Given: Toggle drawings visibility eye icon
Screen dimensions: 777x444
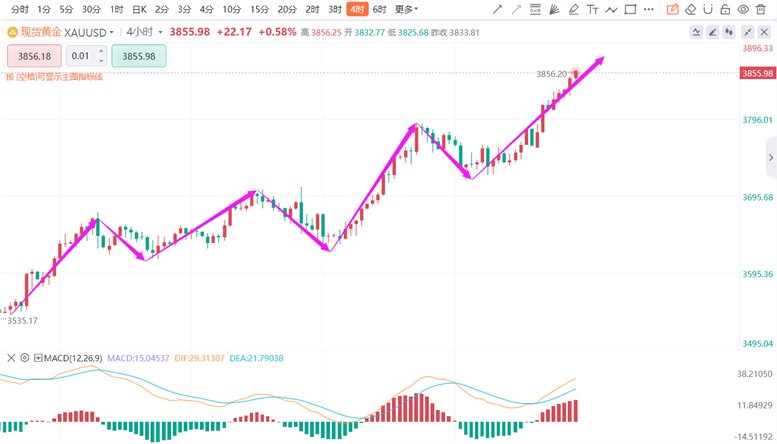Looking at the screenshot, I should pos(743,9).
